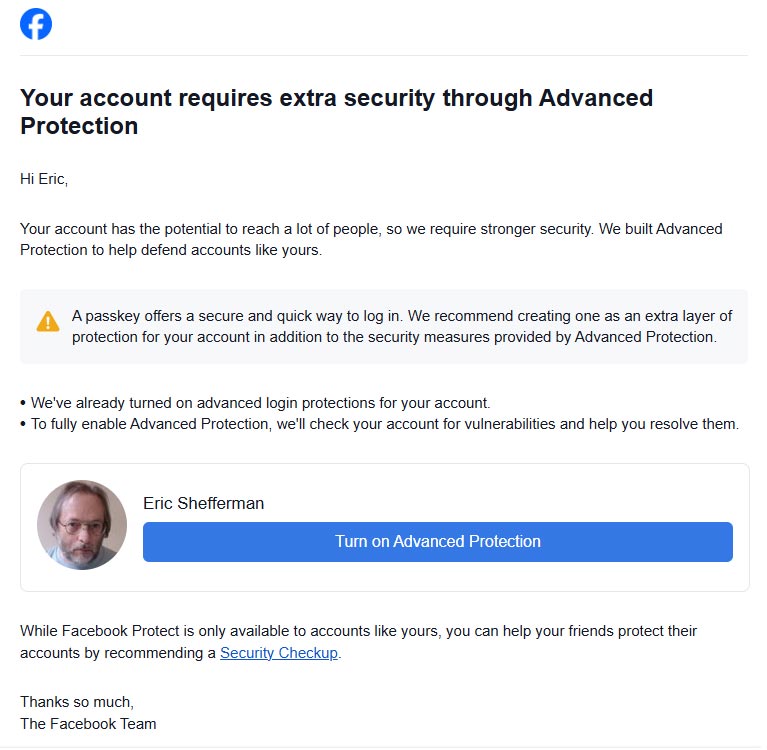
Task: Select the Eric Shefferman account name
Action: [x=204, y=503]
